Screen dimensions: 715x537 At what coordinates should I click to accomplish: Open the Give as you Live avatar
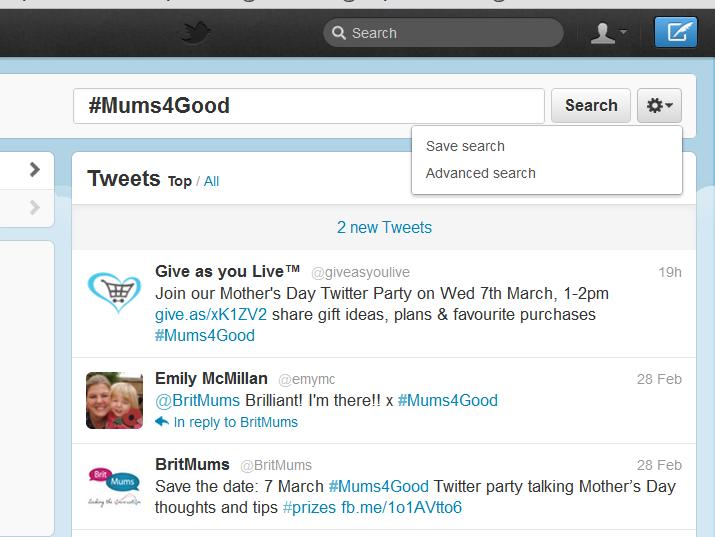point(114,292)
